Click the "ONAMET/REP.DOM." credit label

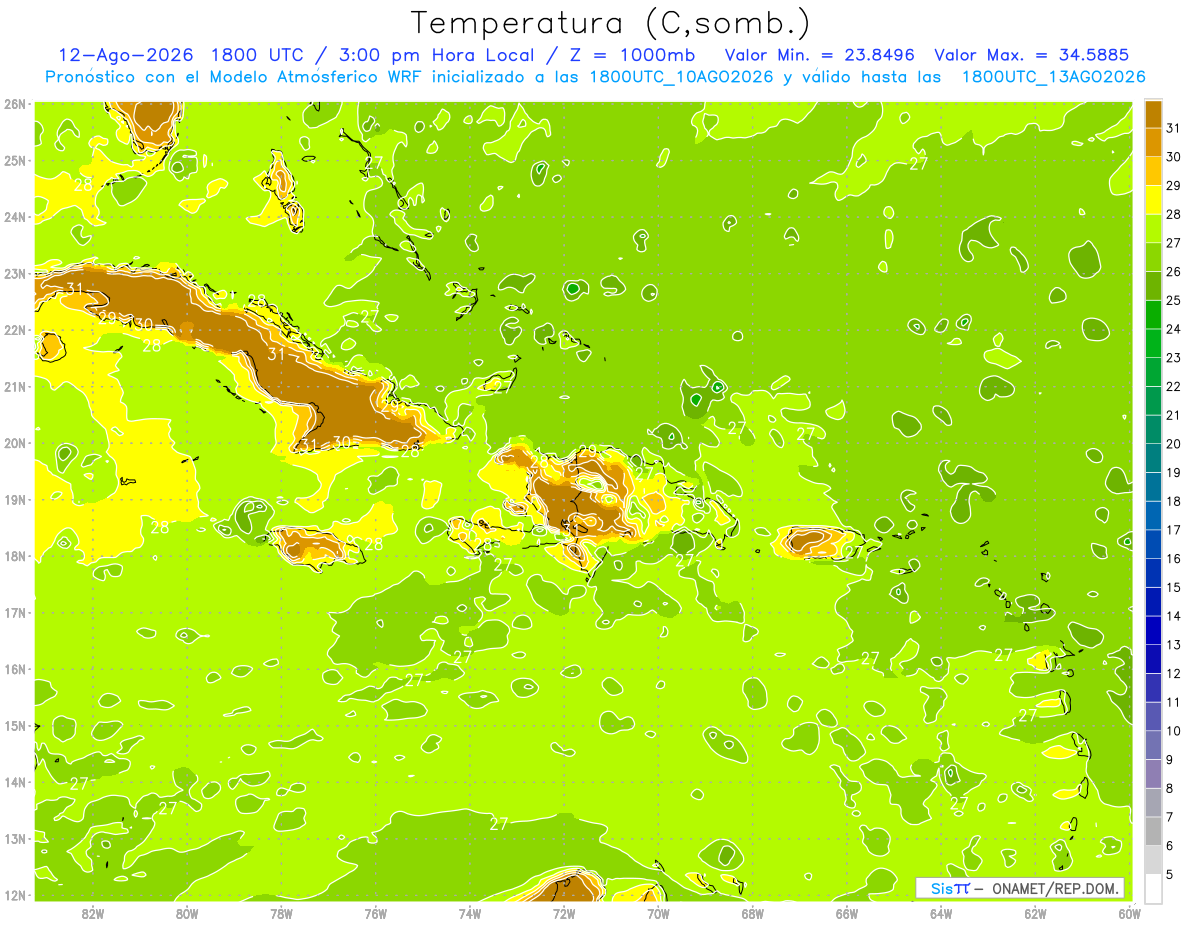[x=1054, y=889]
